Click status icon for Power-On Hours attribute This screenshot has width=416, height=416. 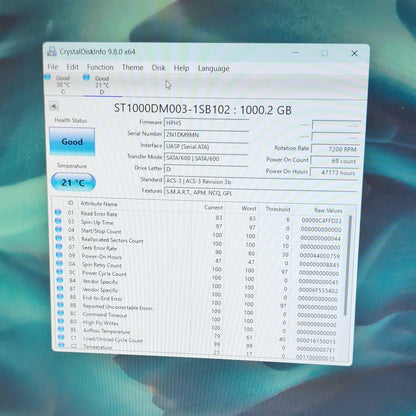click(x=59, y=255)
